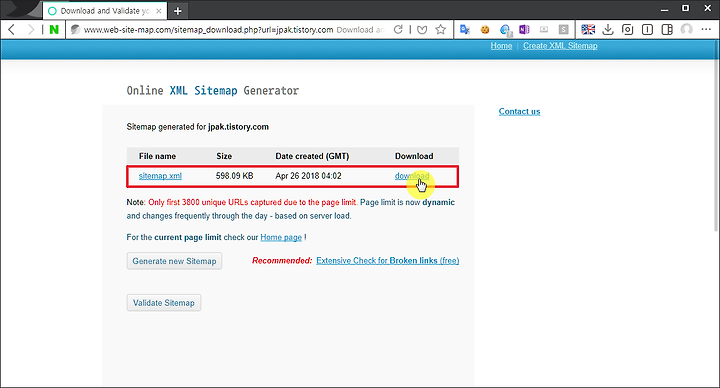The height and width of the screenshot is (388, 720).
Task: Take a screen capture
Action: pyautogui.click(x=627, y=30)
